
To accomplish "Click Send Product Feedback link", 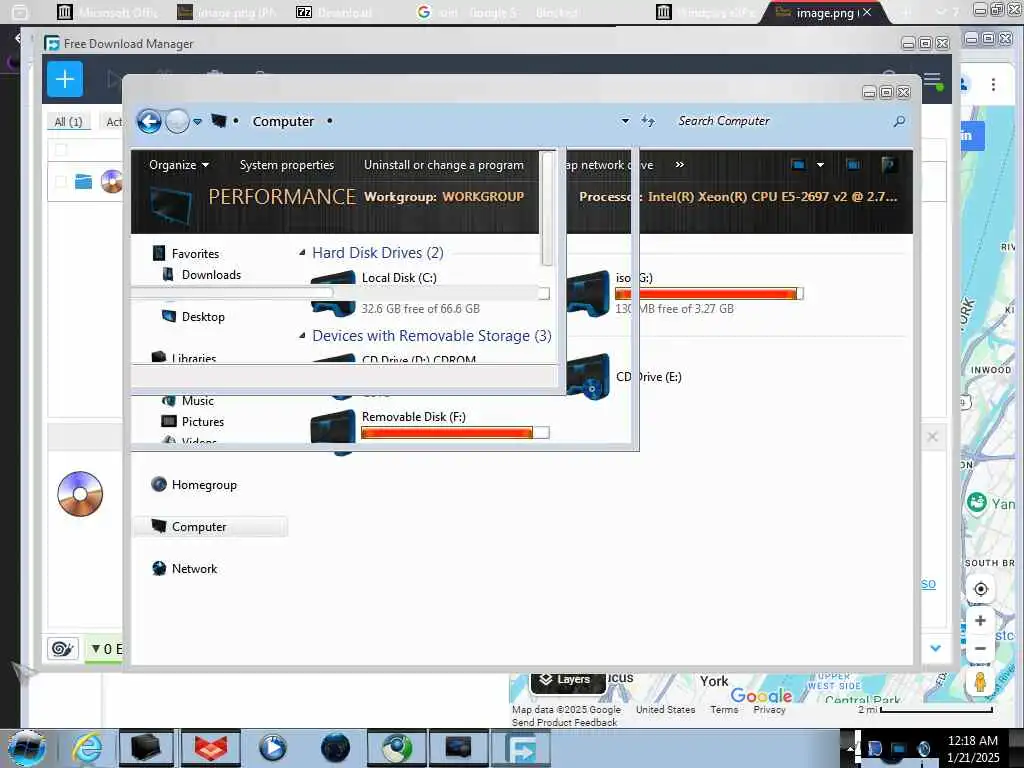I will (x=564, y=722).
